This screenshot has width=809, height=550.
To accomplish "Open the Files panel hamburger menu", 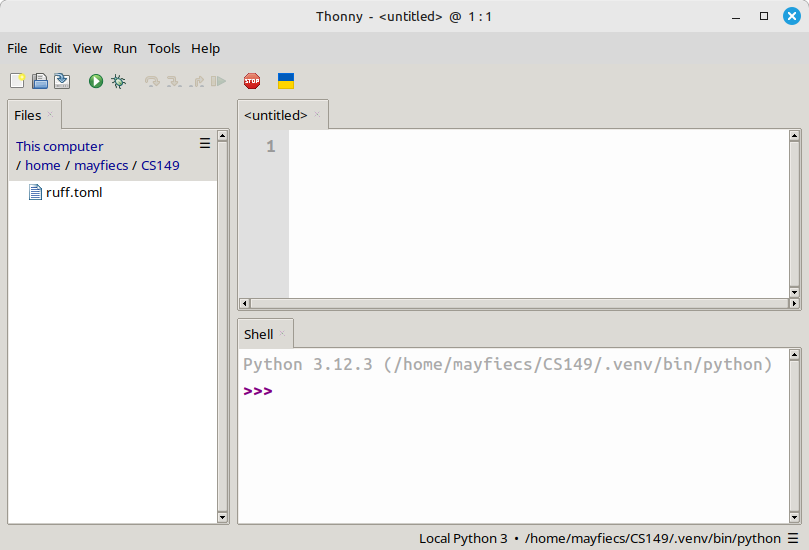I will click(x=205, y=143).
